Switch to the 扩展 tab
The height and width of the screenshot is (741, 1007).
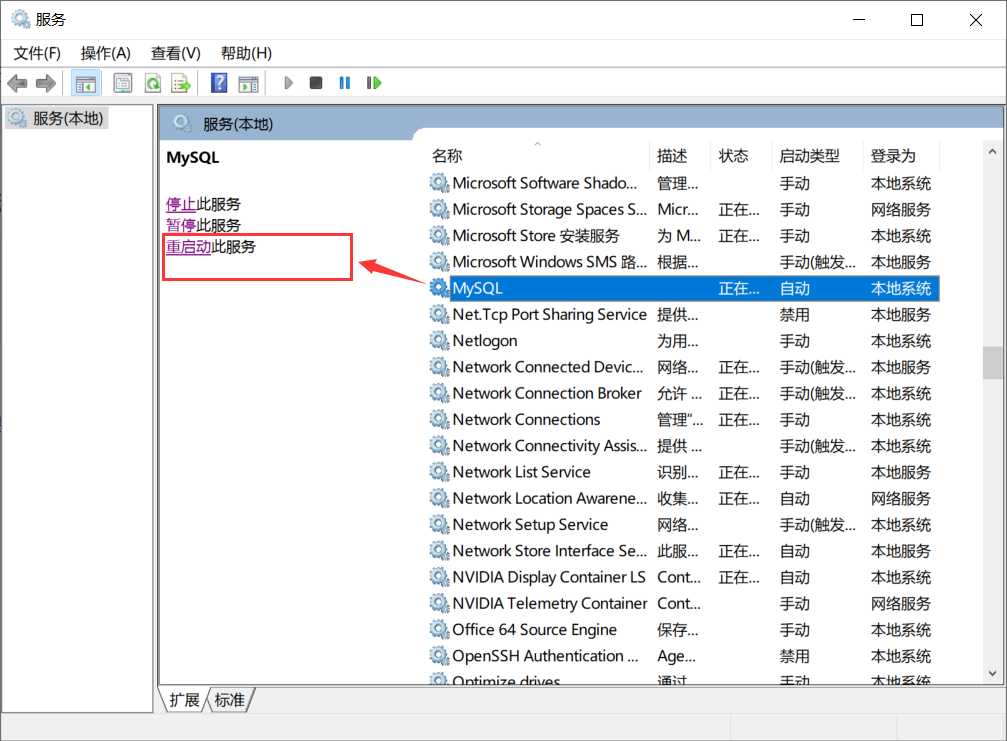184,700
